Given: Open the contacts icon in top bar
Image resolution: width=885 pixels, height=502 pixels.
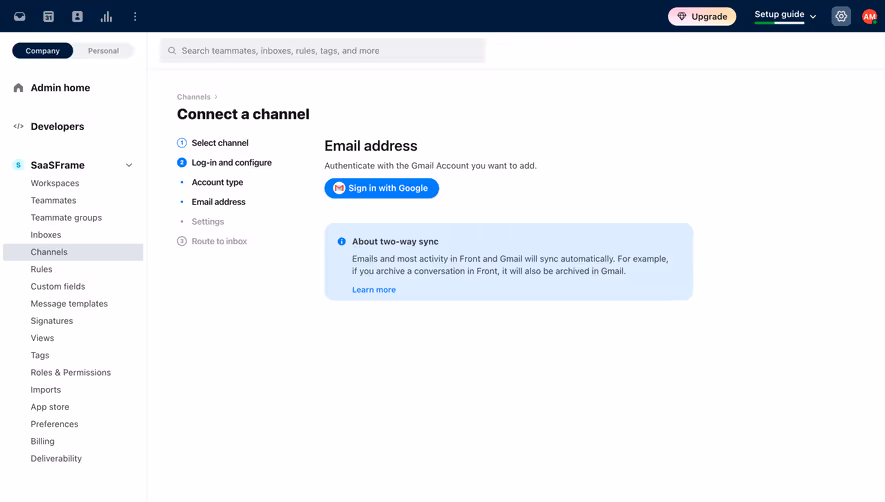Looking at the screenshot, I should pos(77,17).
